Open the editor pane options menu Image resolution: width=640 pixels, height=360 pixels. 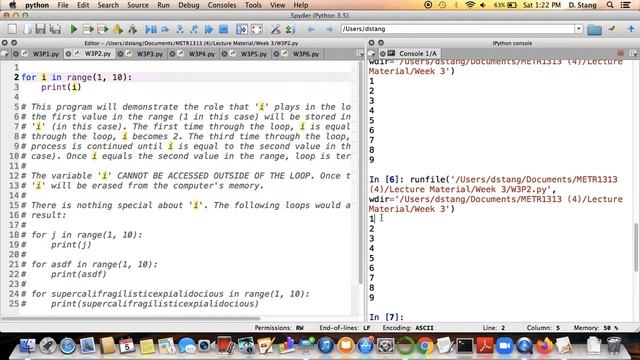360,53
